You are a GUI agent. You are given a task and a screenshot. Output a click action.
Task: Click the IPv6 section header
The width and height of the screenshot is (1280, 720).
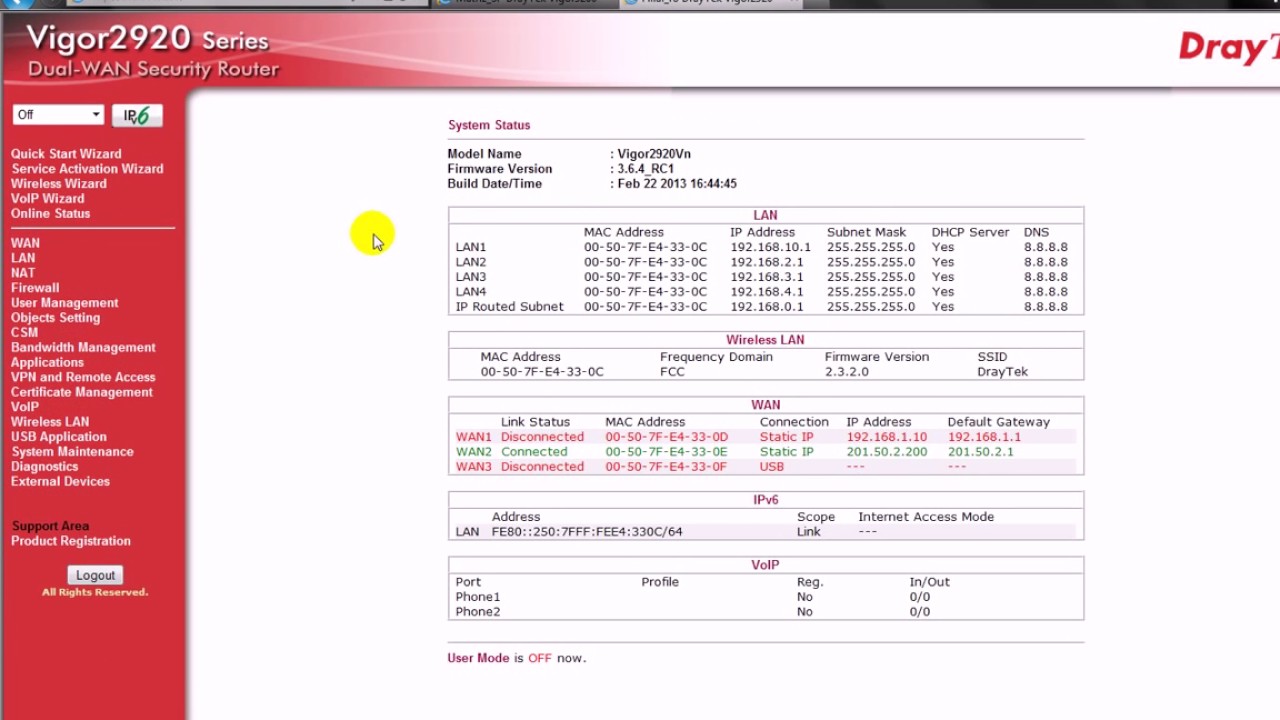coord(765,500)
